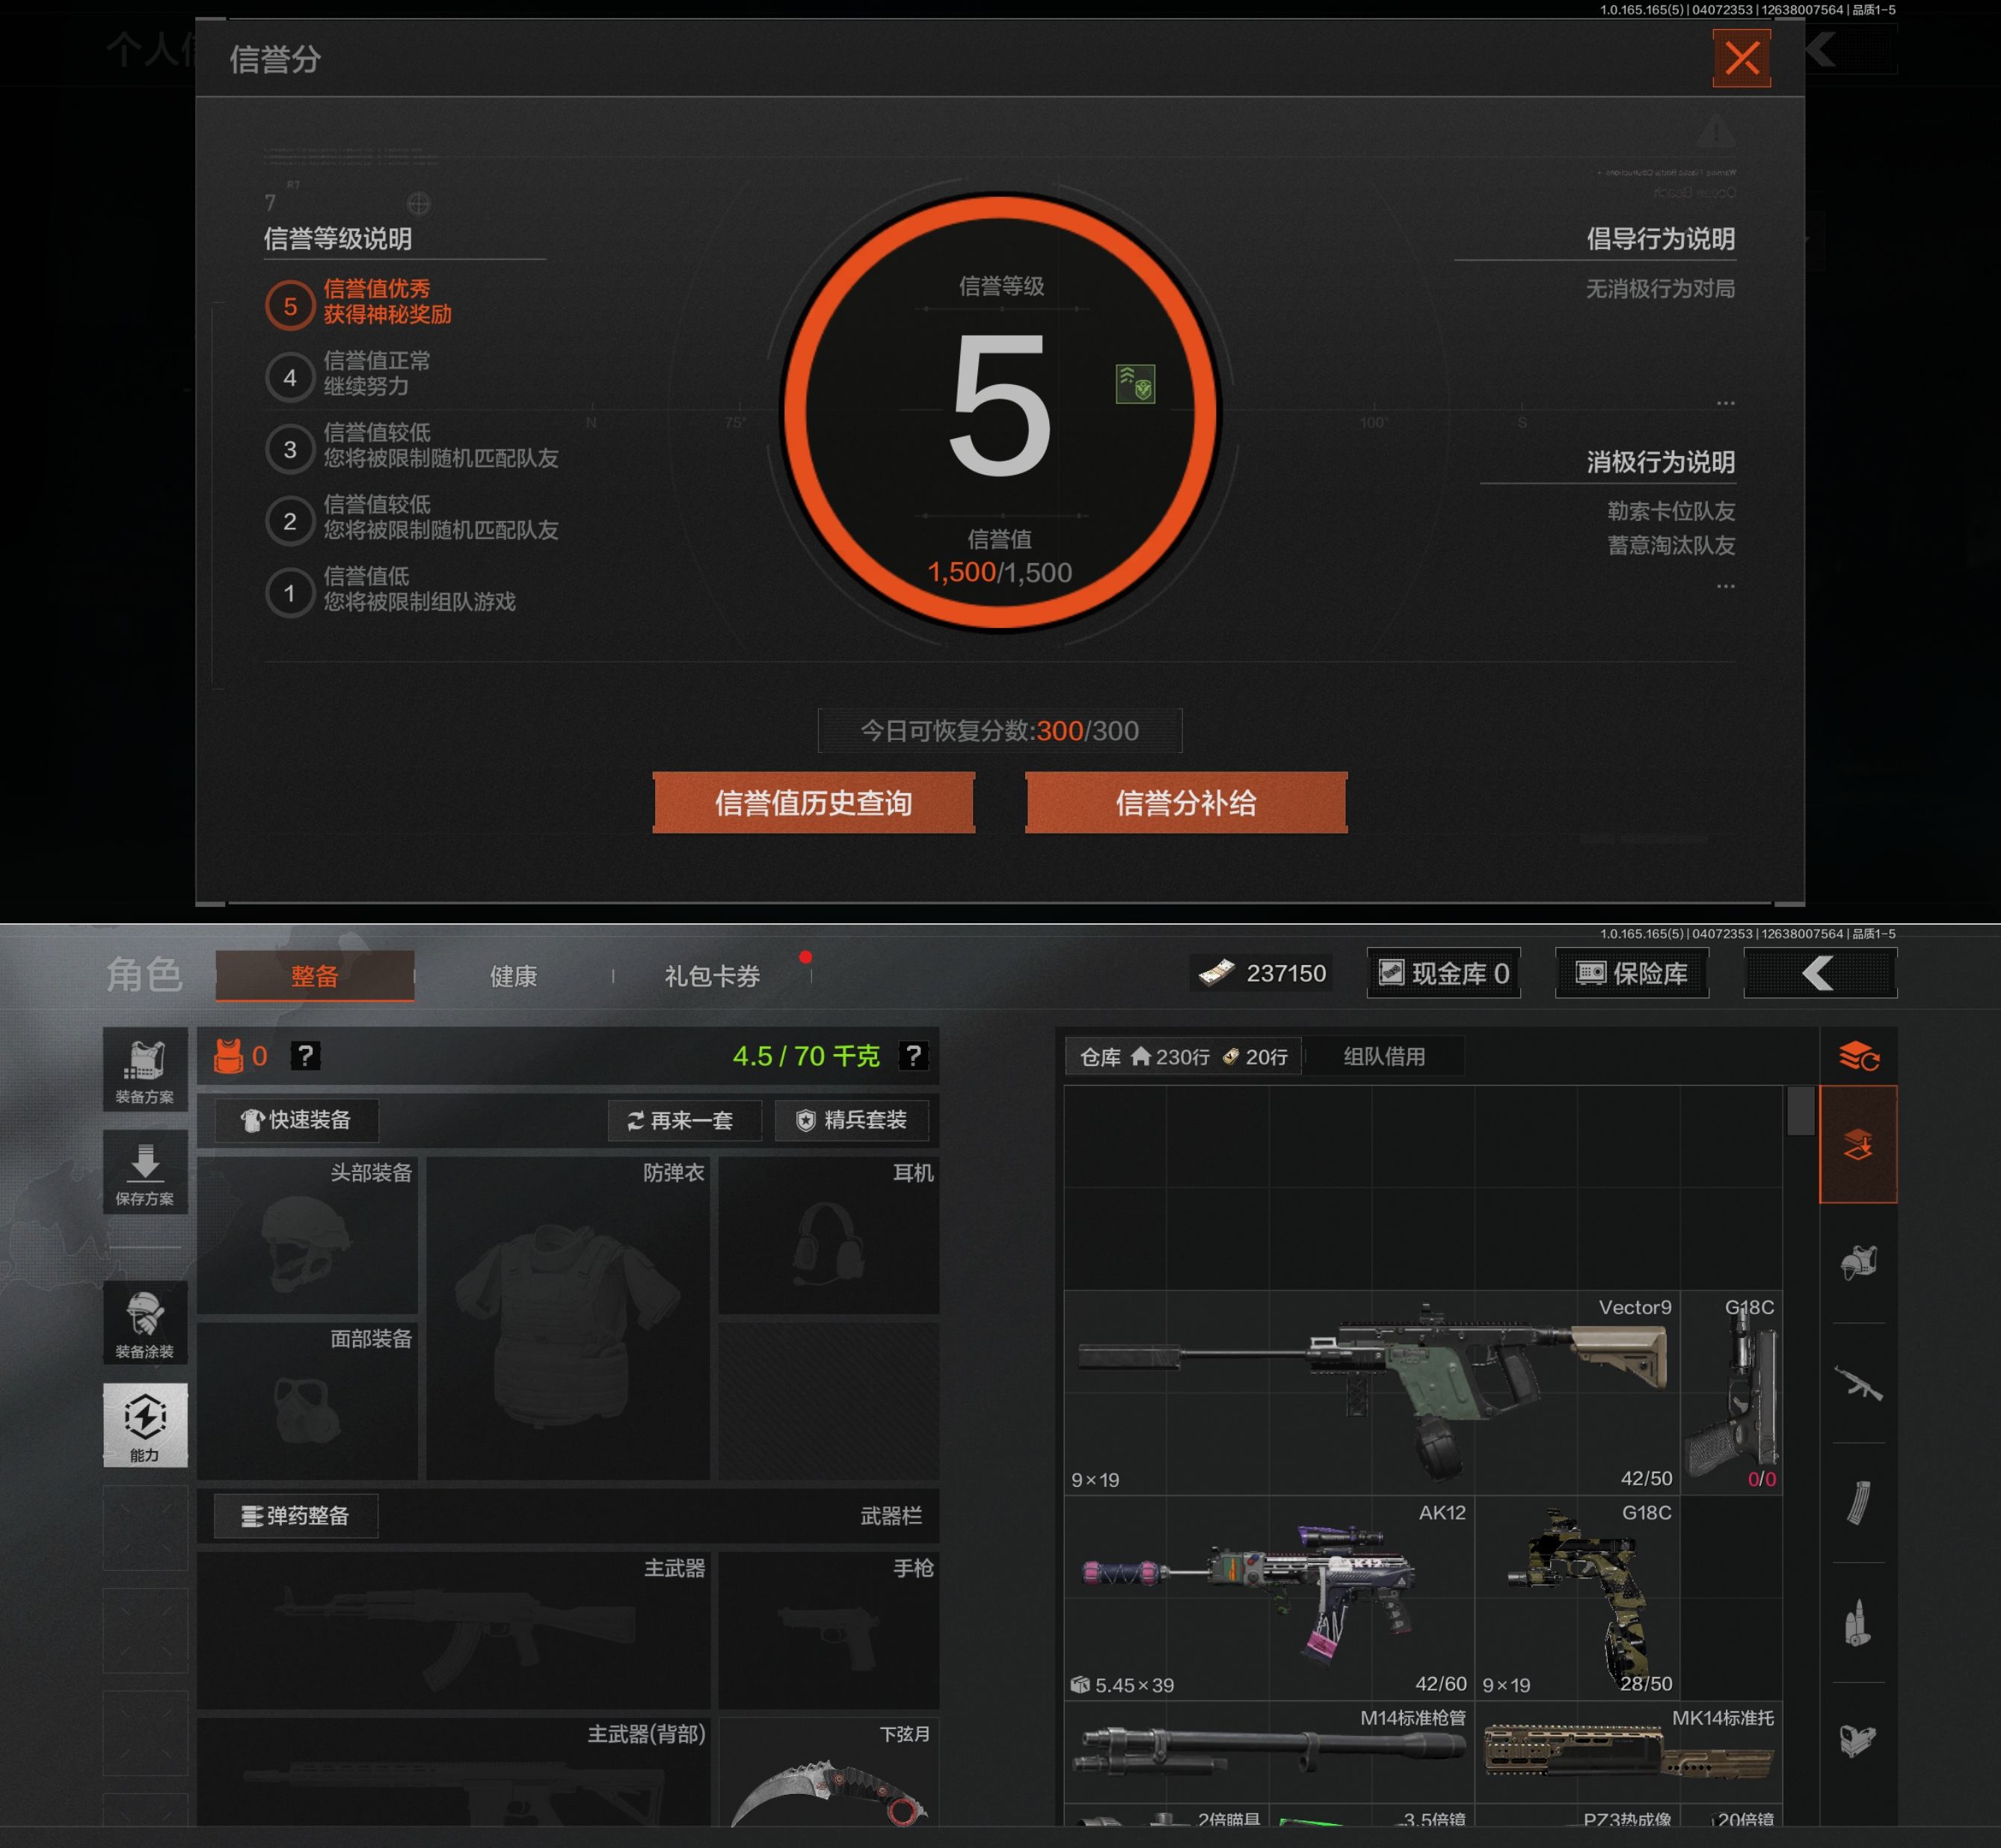2001x1848 pixels.
Task: Filter warehouse by the magazine icon
Action: pos(1858,1502)
